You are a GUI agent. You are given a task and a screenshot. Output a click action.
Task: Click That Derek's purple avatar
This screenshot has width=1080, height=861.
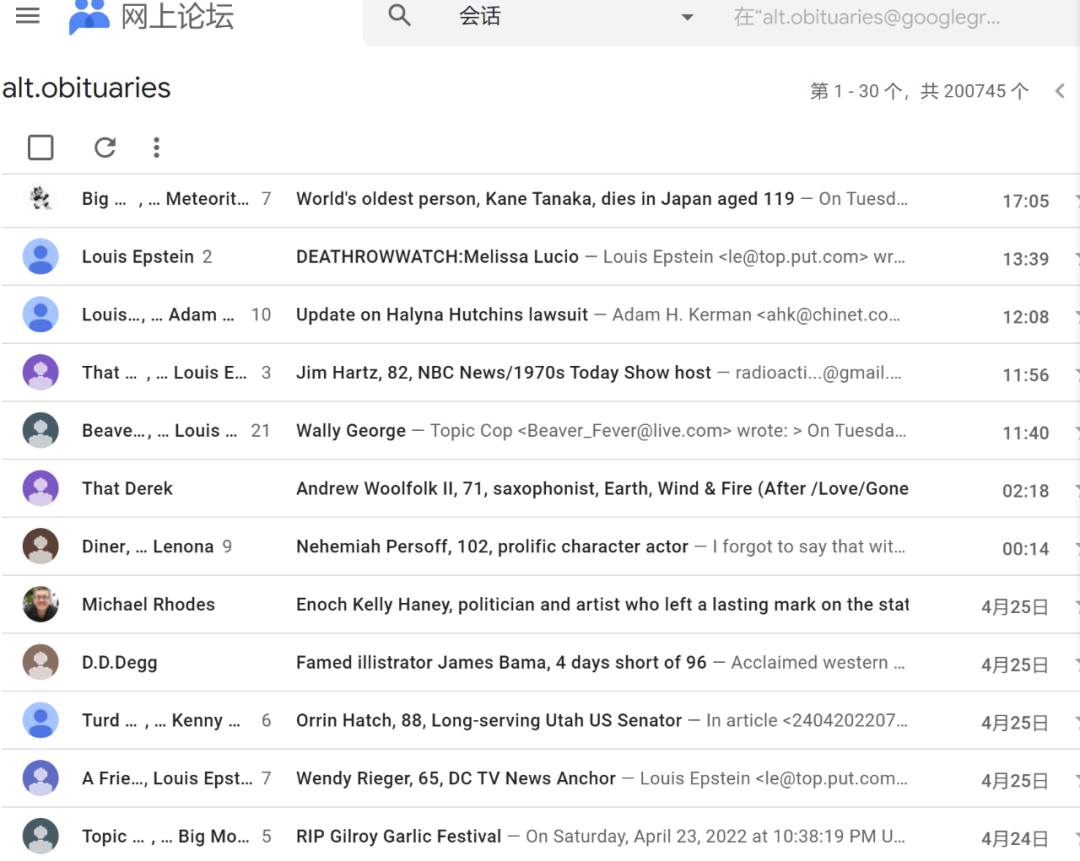(41, 488)
